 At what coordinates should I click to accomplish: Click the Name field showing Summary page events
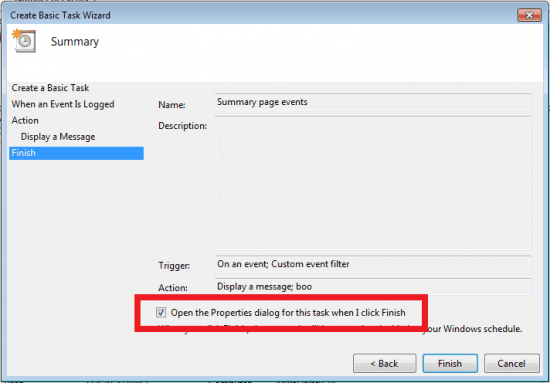coord(373,102)
